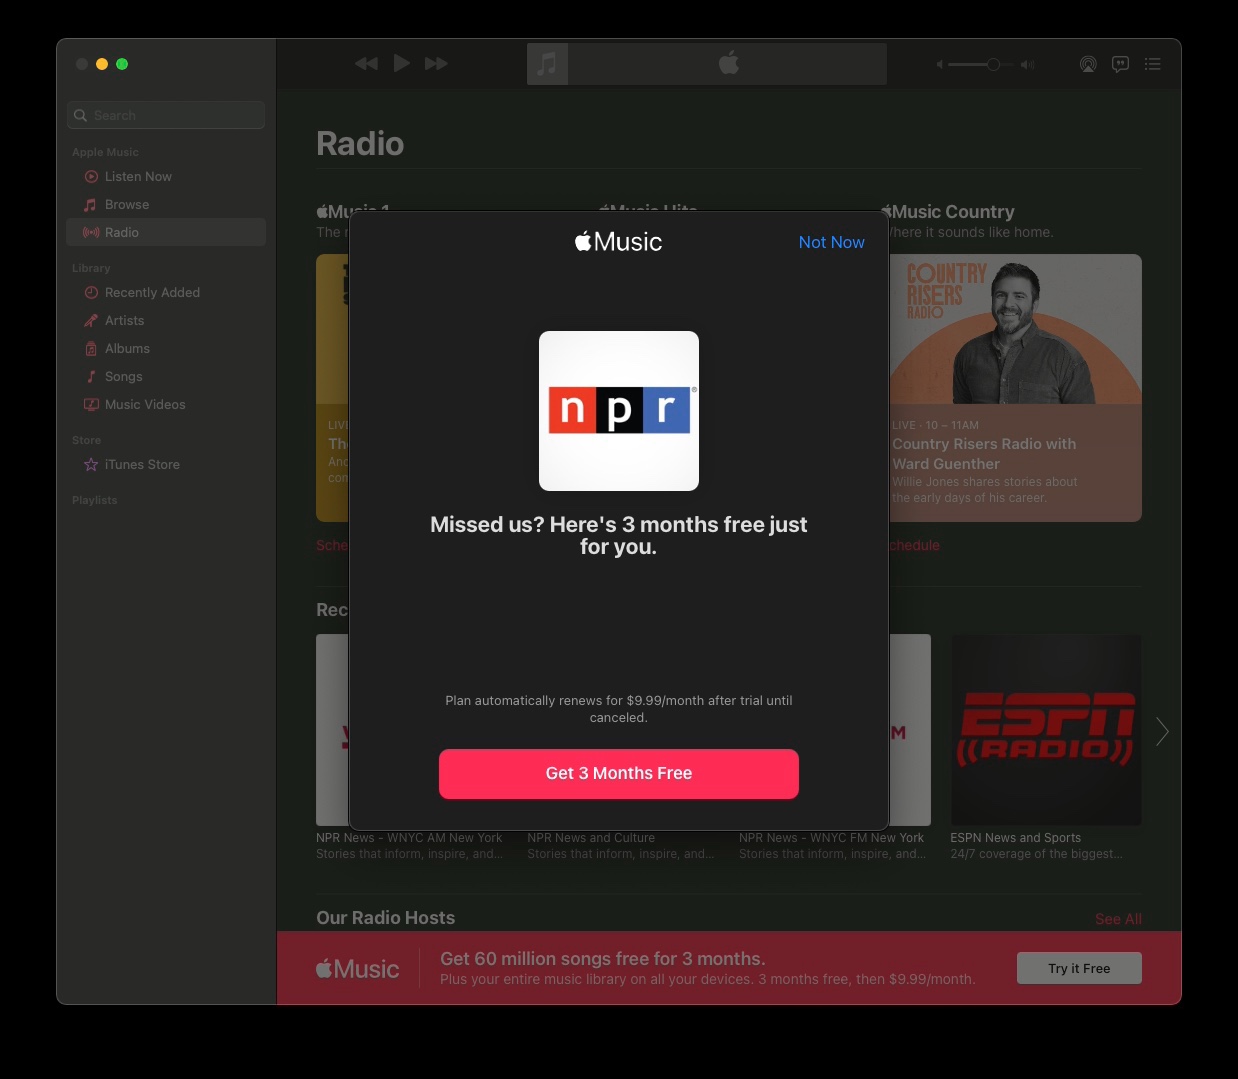Click NPR News - WNYC FM New York

point(831,838)
